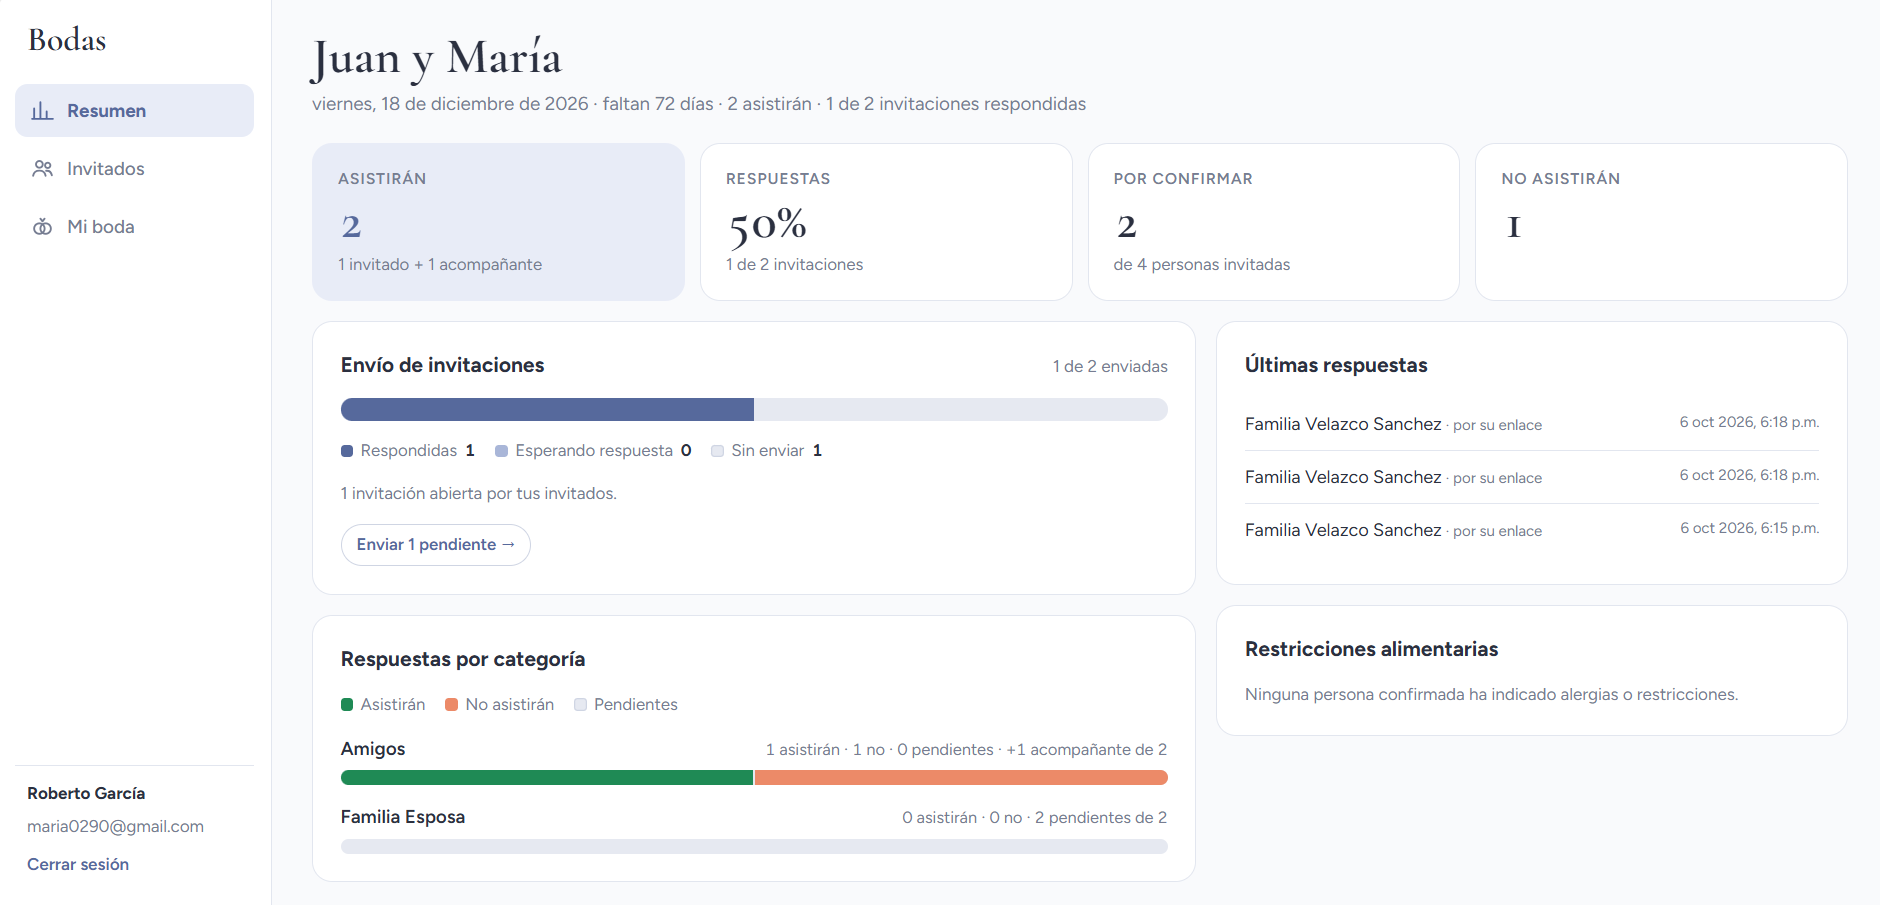Click the Envío de invitaciones progress bar

click(x=754, y=410)
